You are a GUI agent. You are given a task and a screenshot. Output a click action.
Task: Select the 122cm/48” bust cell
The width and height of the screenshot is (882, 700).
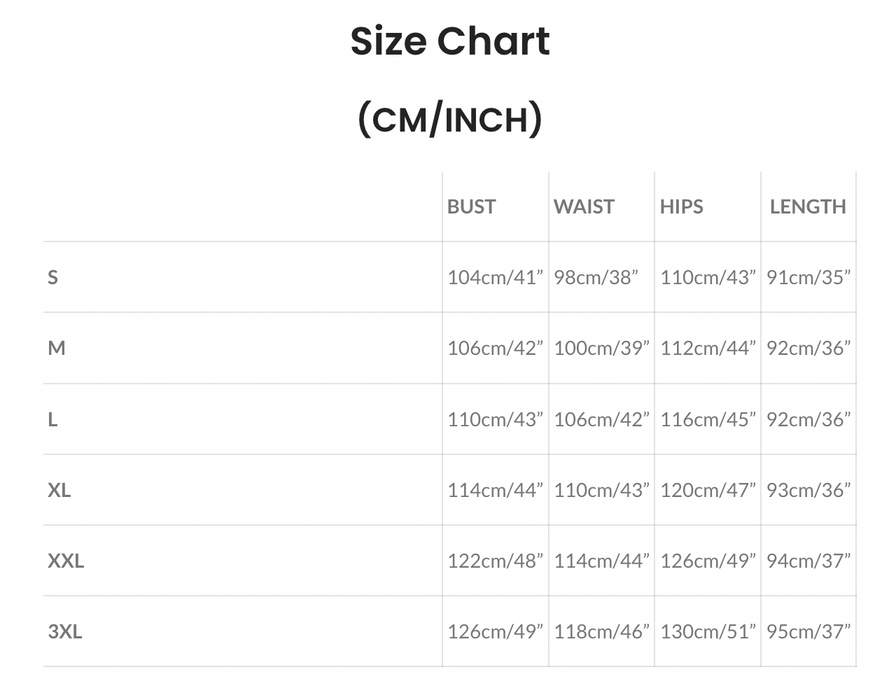tap(495, 561)
